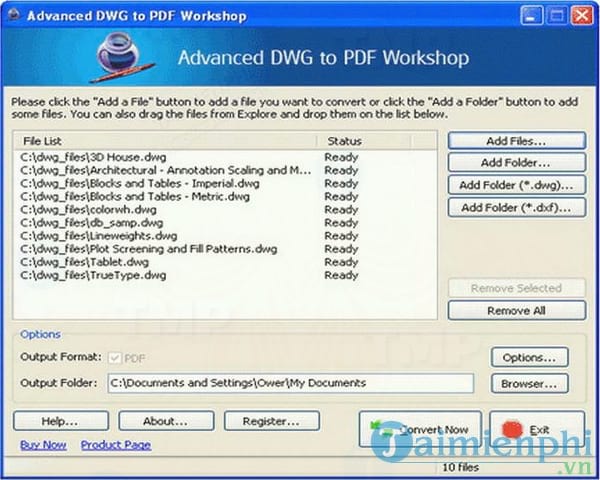The width and height of the screenshot is (600, 480).
Task: Click the Status column header
Action: coord(364,141)
